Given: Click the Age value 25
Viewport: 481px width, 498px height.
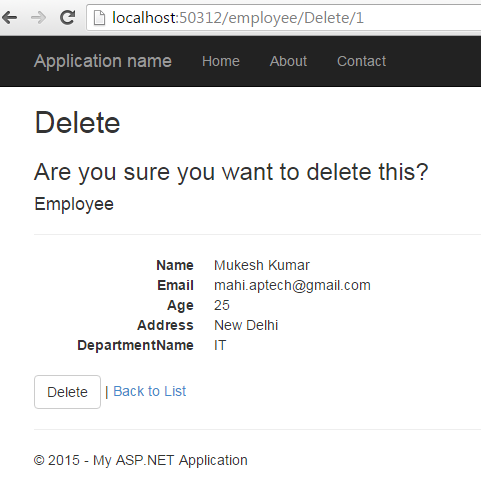Looking at the screenshot, I should 222,305.
